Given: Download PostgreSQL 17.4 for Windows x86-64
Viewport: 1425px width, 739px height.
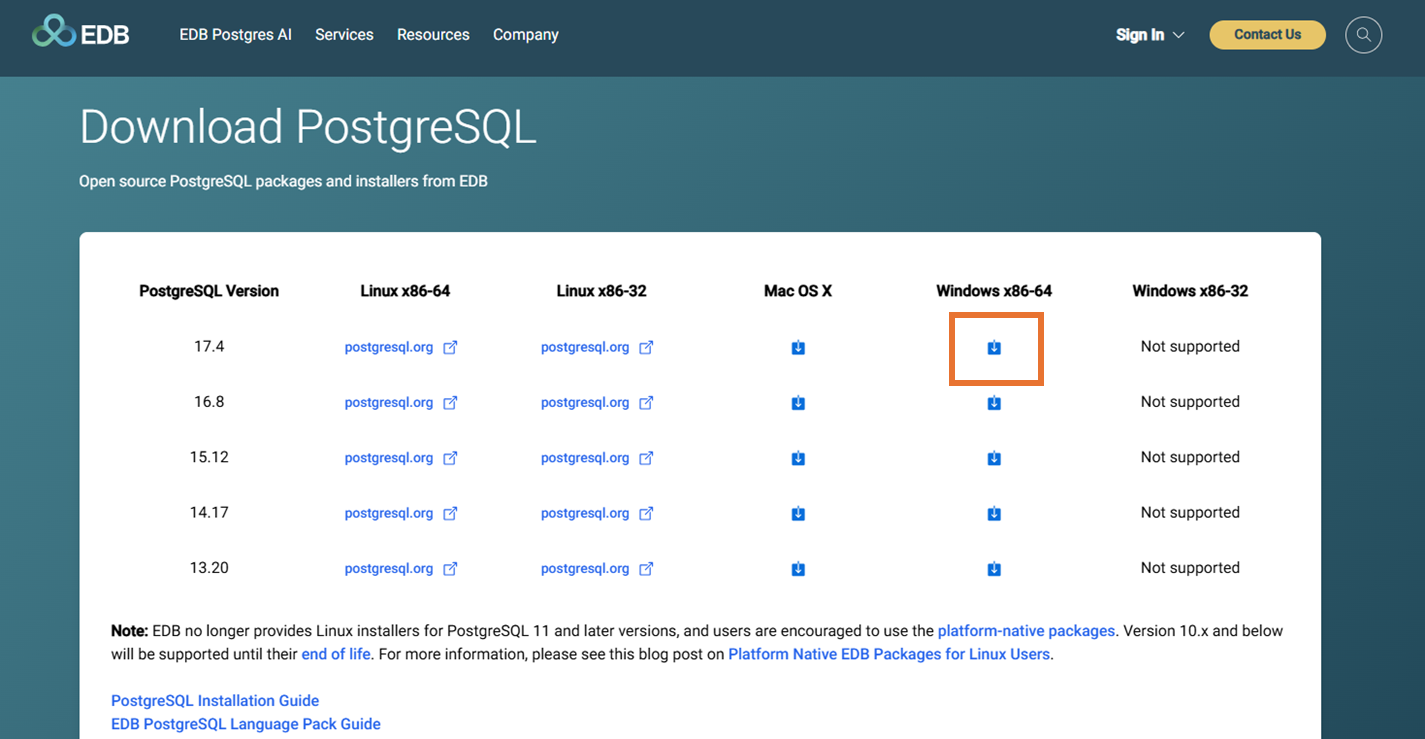Looking at the screenshot, I should point(994,348).
